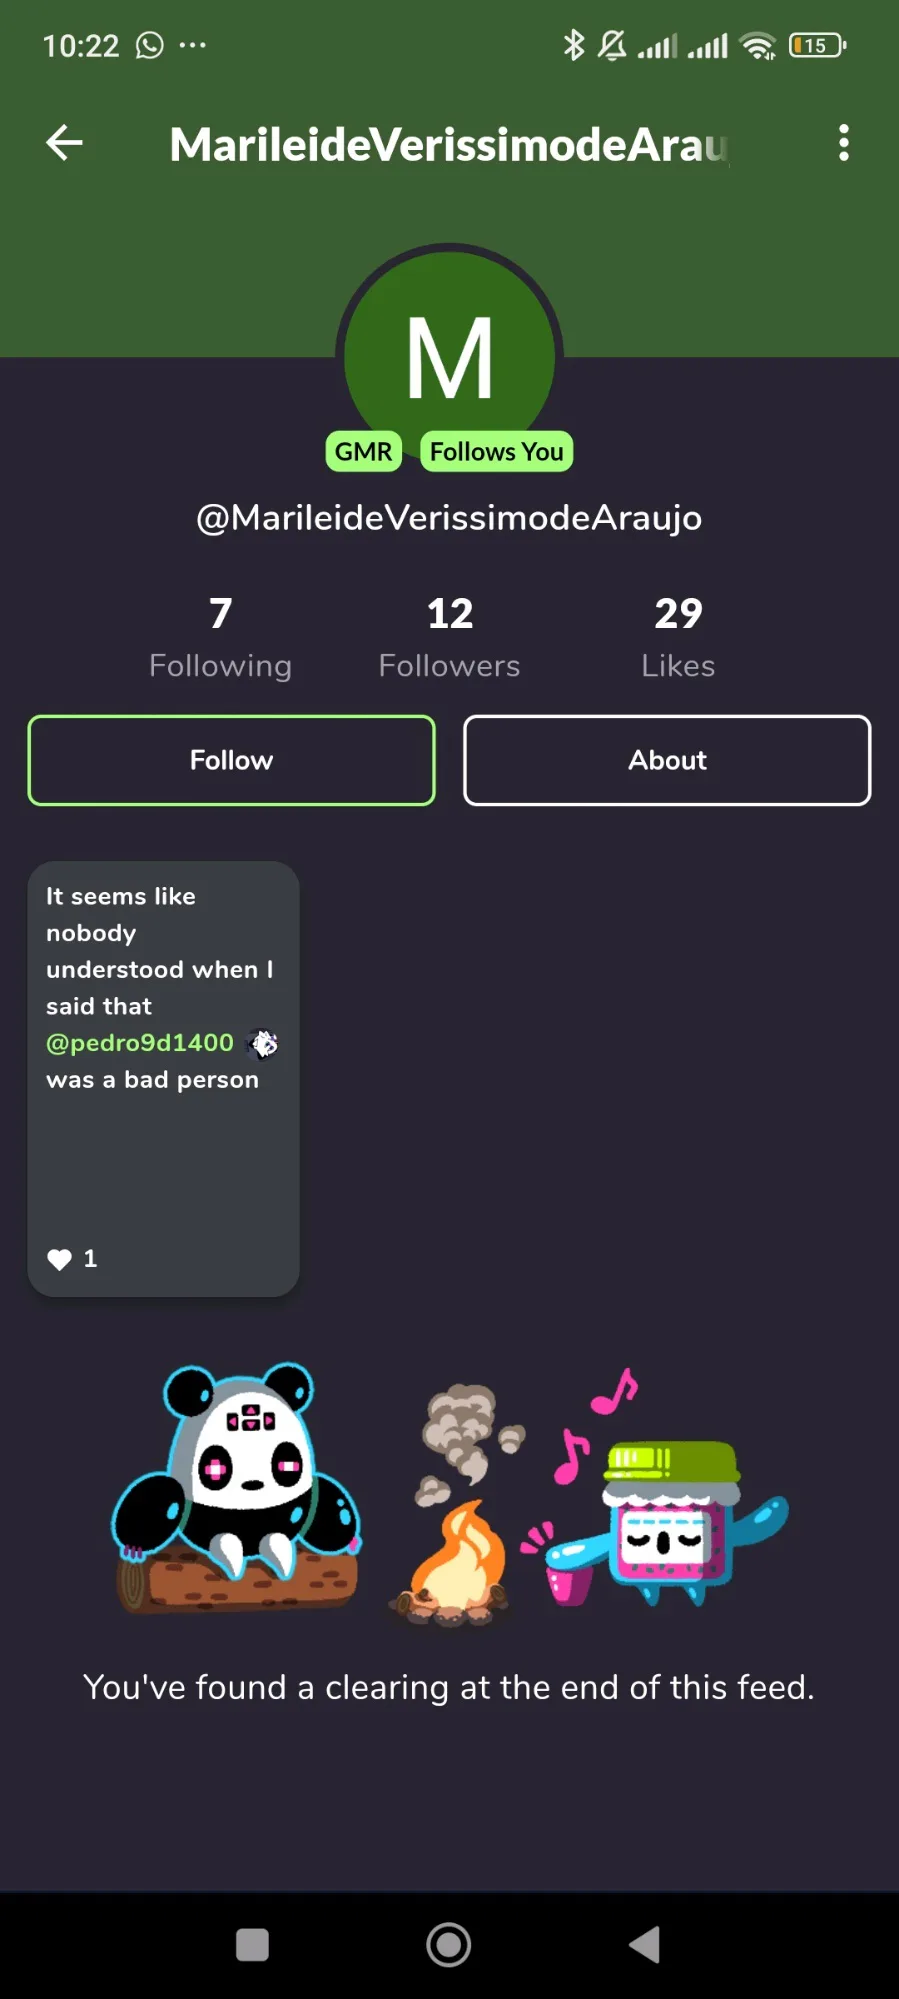Open the three-dot overflow menu
The height and width of the screenshot is (1999, 899).
click(844, 143)
